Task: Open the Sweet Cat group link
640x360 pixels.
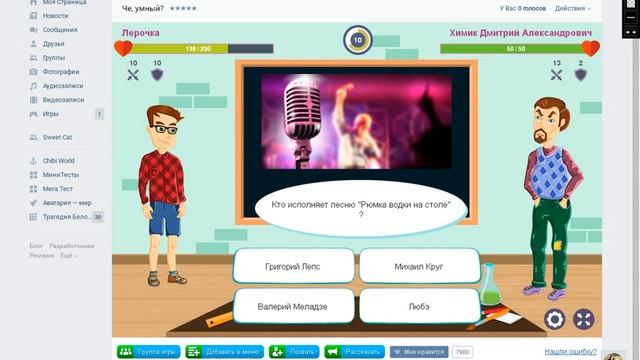Action: click(x=58, y=137)
